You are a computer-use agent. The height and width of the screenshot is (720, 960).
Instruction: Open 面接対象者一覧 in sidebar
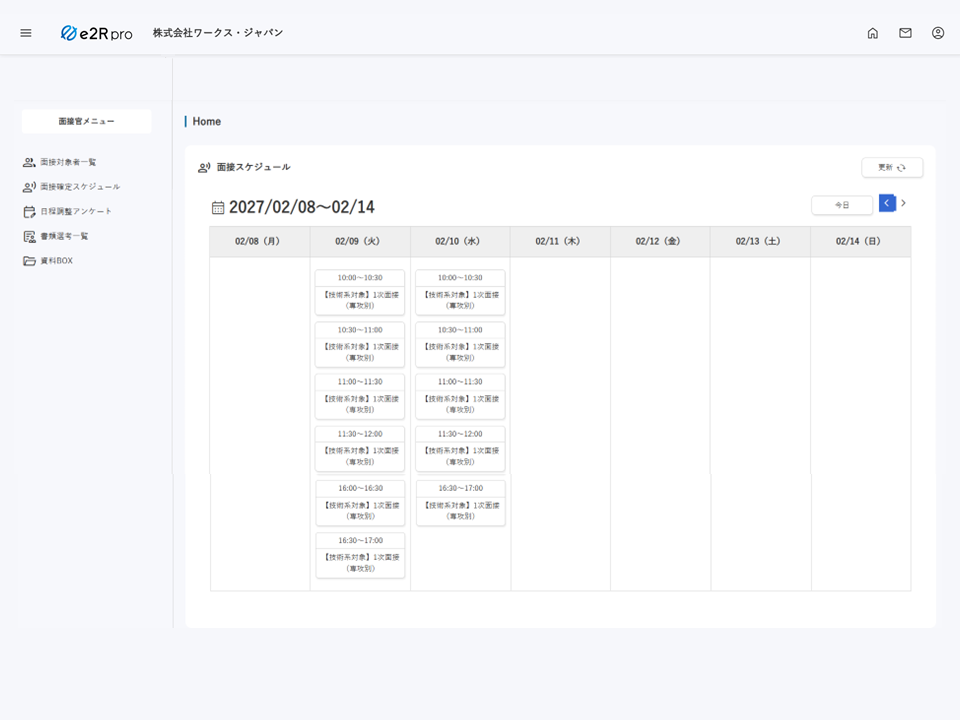pyautogui.click(x=68, y=162)
